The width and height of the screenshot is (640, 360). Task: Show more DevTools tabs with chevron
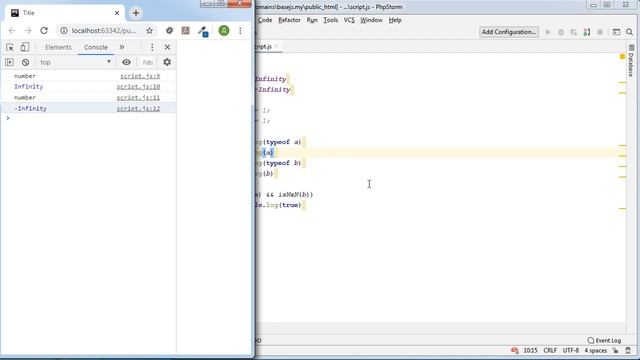click(122, 47)
